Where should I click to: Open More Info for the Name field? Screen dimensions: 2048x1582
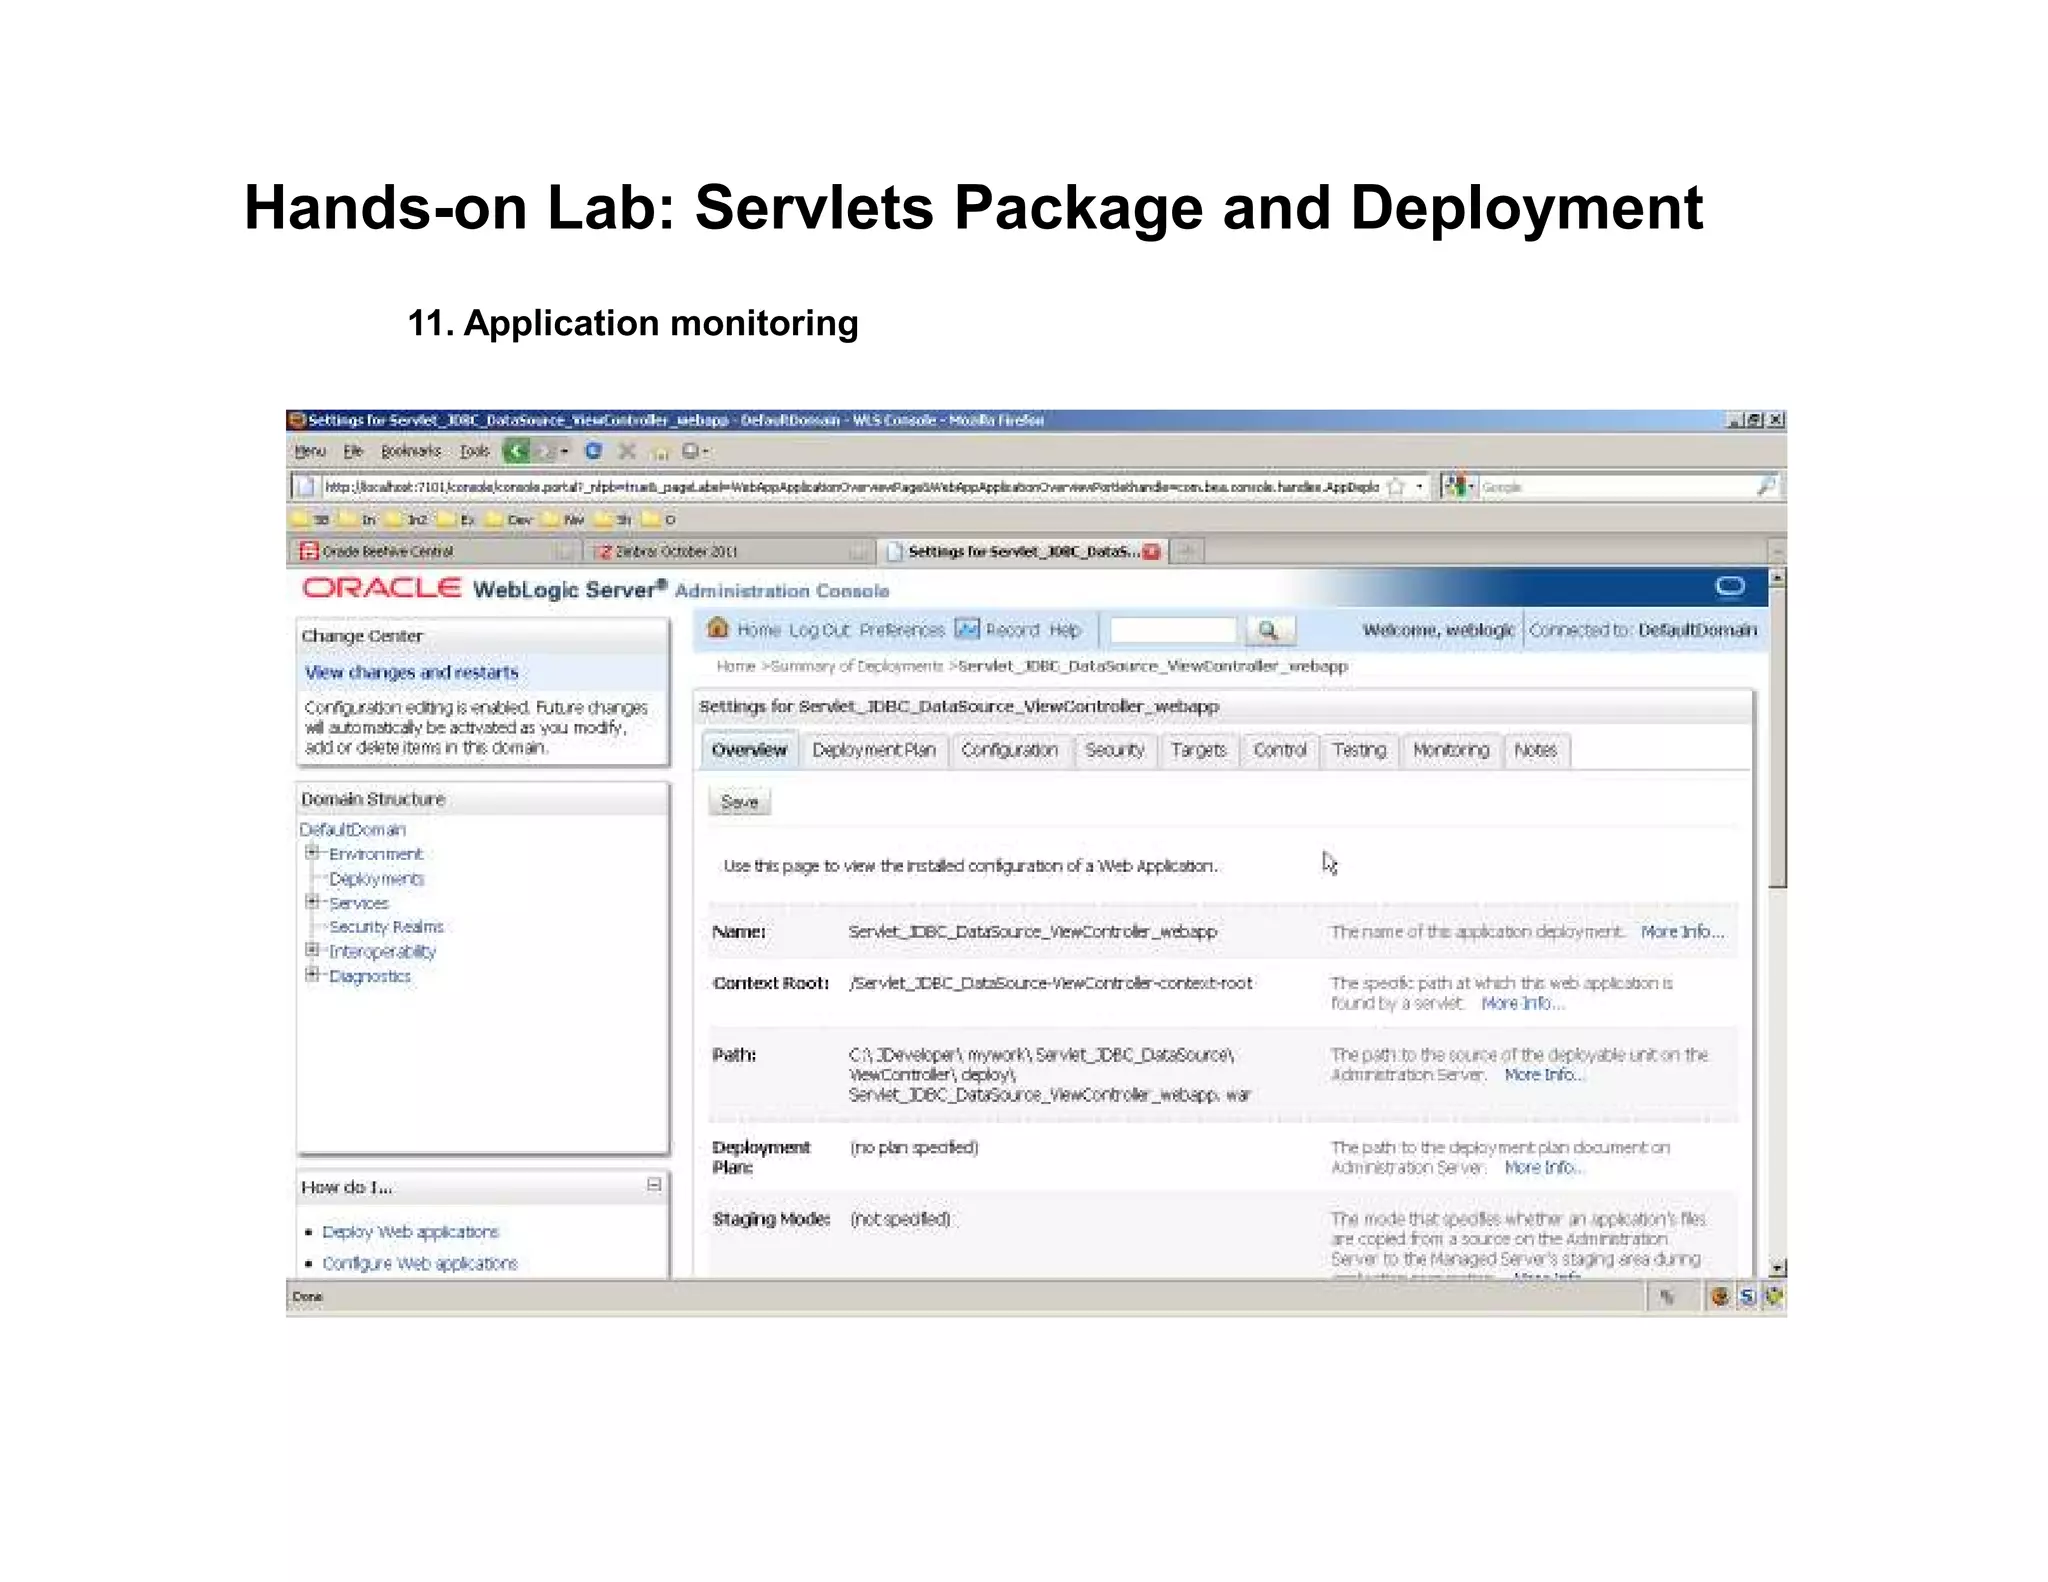pyautogui.click(x=1682, y=931)
